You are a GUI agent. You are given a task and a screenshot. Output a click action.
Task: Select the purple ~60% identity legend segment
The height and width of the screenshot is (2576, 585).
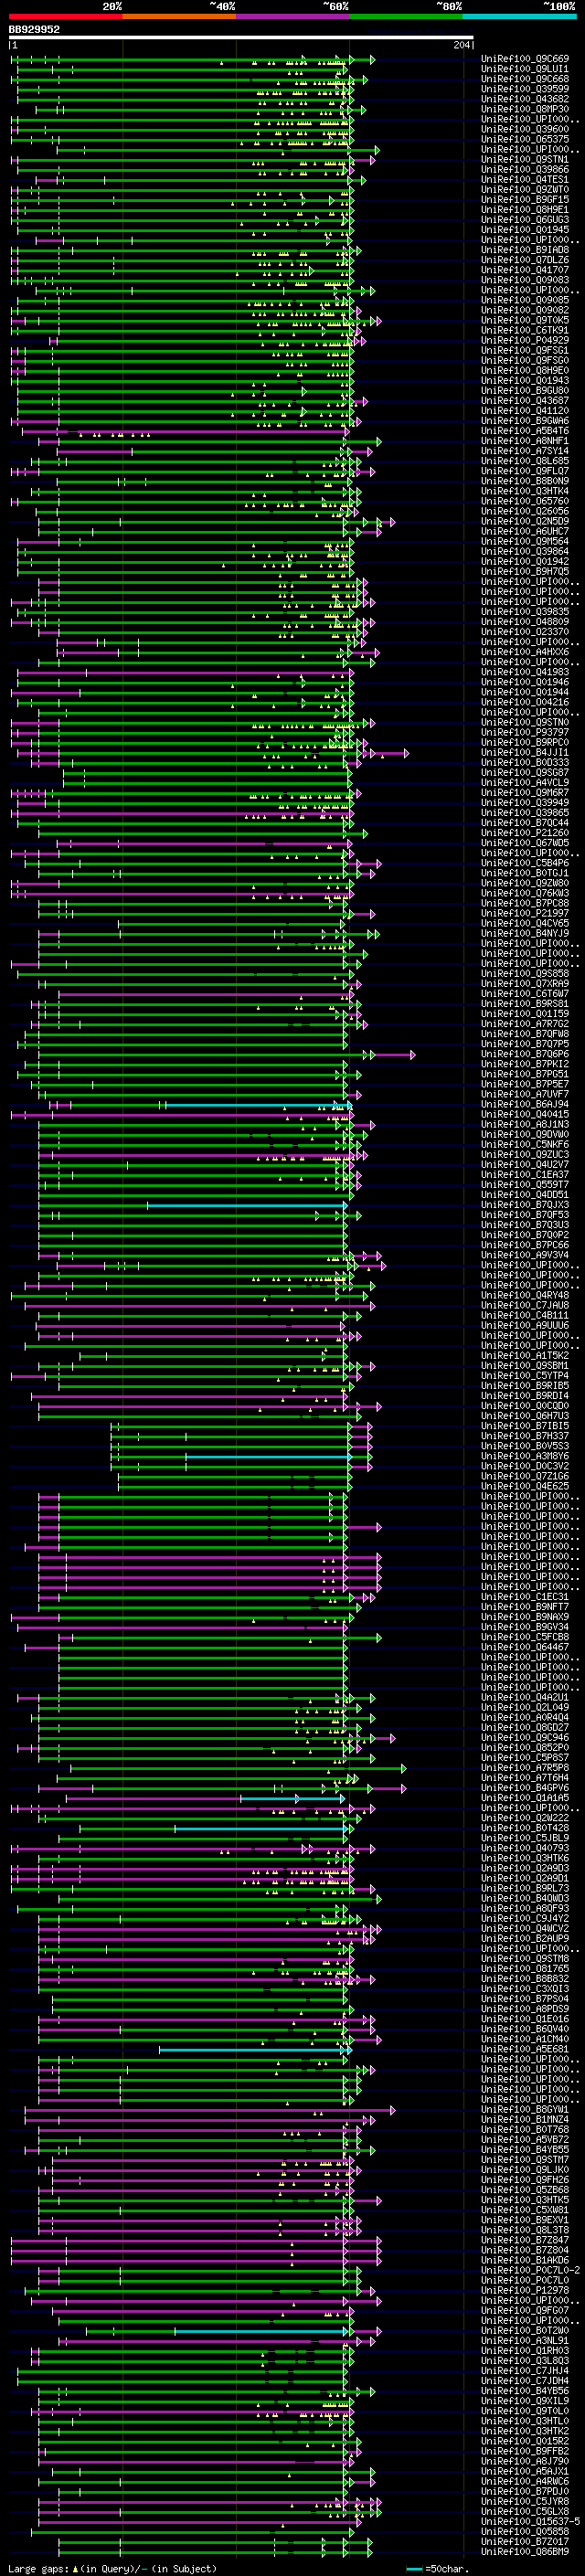(x=293, y=16)
